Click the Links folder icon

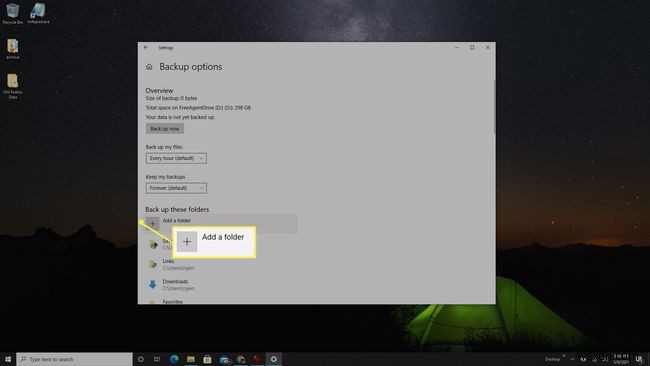[153, 264]
